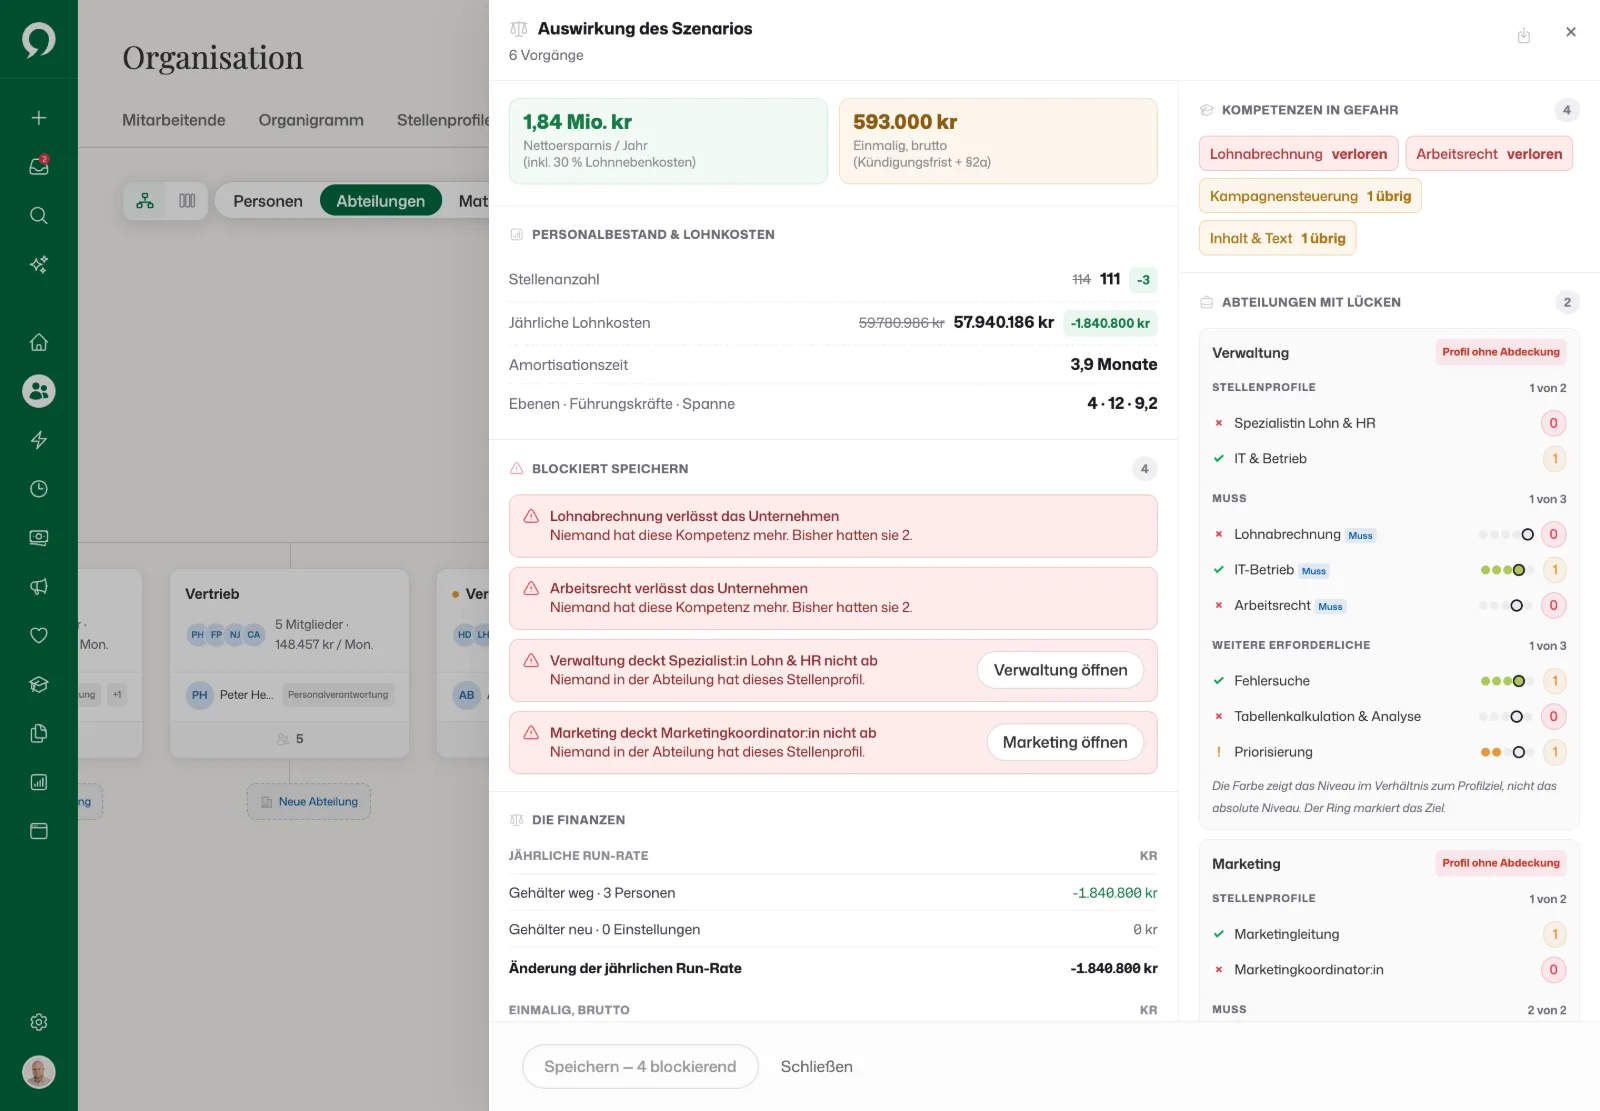Click the IT & Betrieb profile row
1600x1111 pixels.
(1389, 459)
